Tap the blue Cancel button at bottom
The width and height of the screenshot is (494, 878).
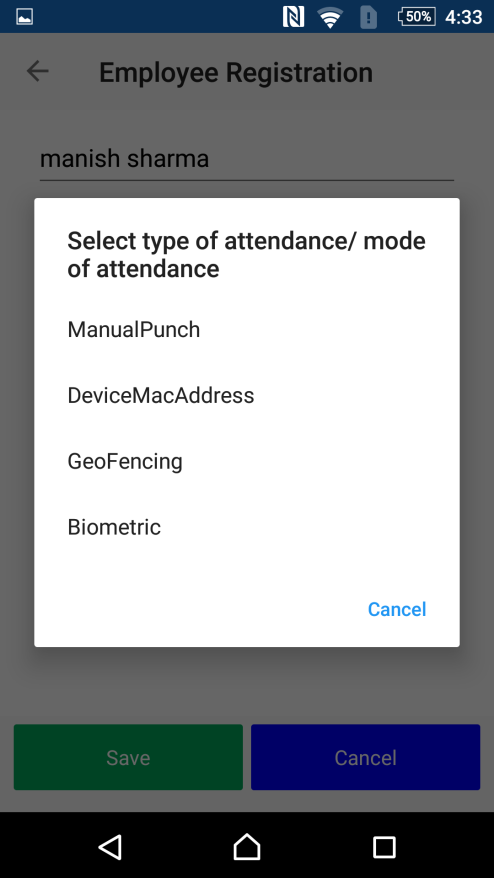pyautogui.click(x=365, y=757)
